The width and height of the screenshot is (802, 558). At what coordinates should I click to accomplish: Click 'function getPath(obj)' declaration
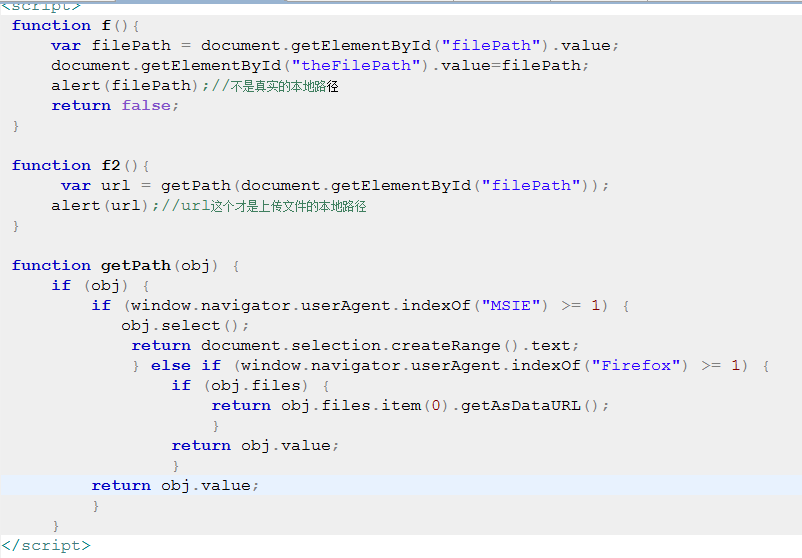(125, 265)
